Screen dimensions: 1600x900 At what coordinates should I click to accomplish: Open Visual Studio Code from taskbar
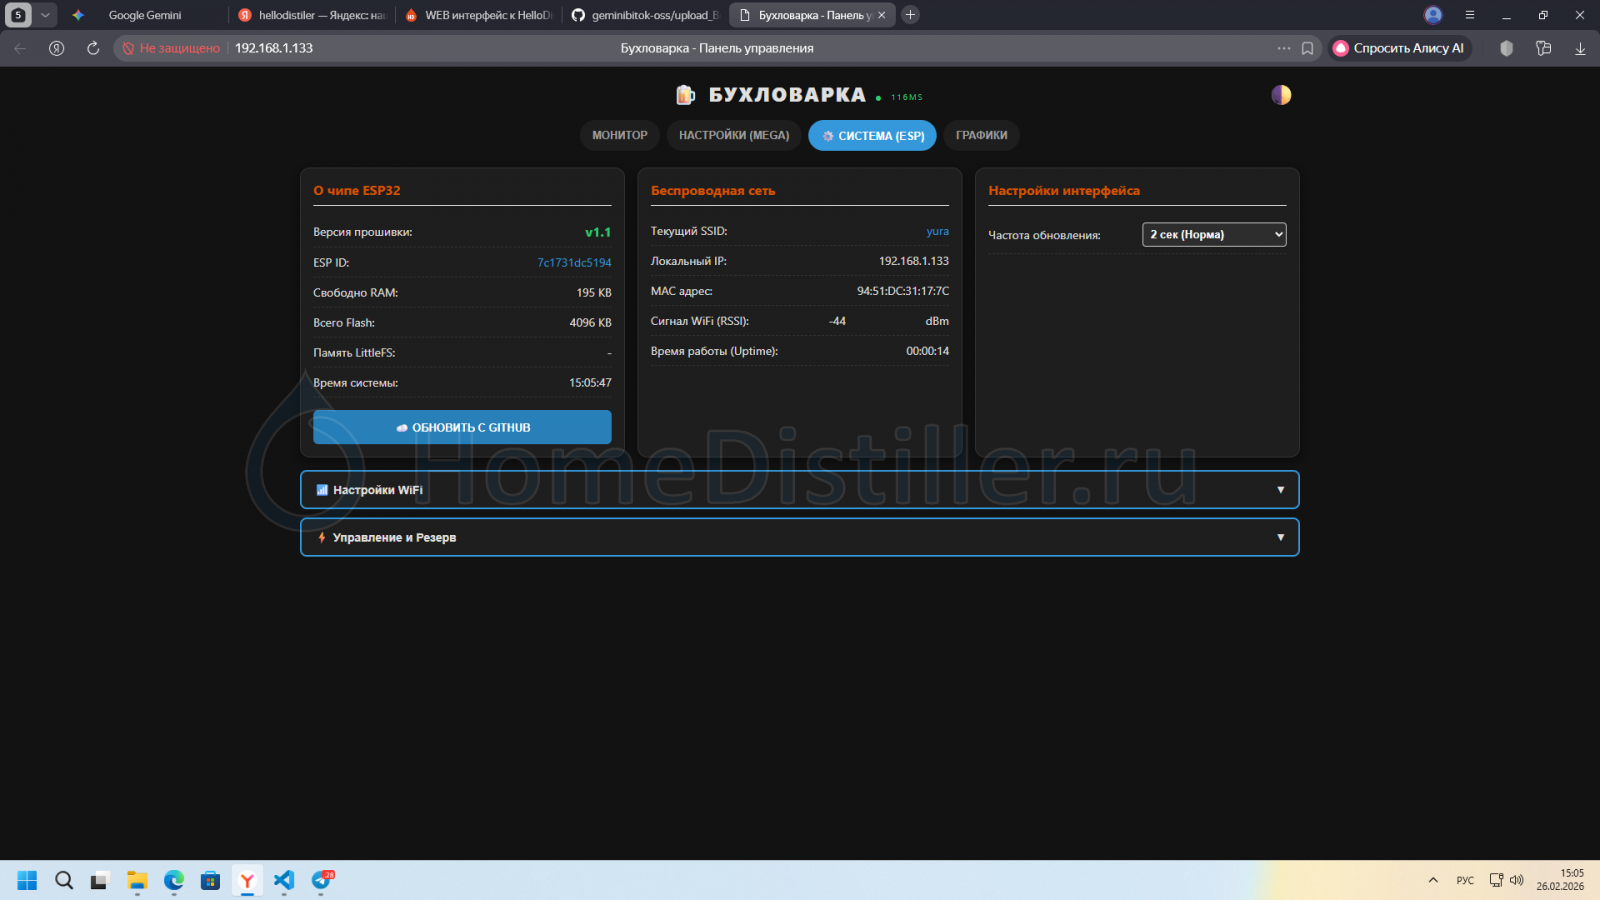pyautogui.click(x=284, y=880)
